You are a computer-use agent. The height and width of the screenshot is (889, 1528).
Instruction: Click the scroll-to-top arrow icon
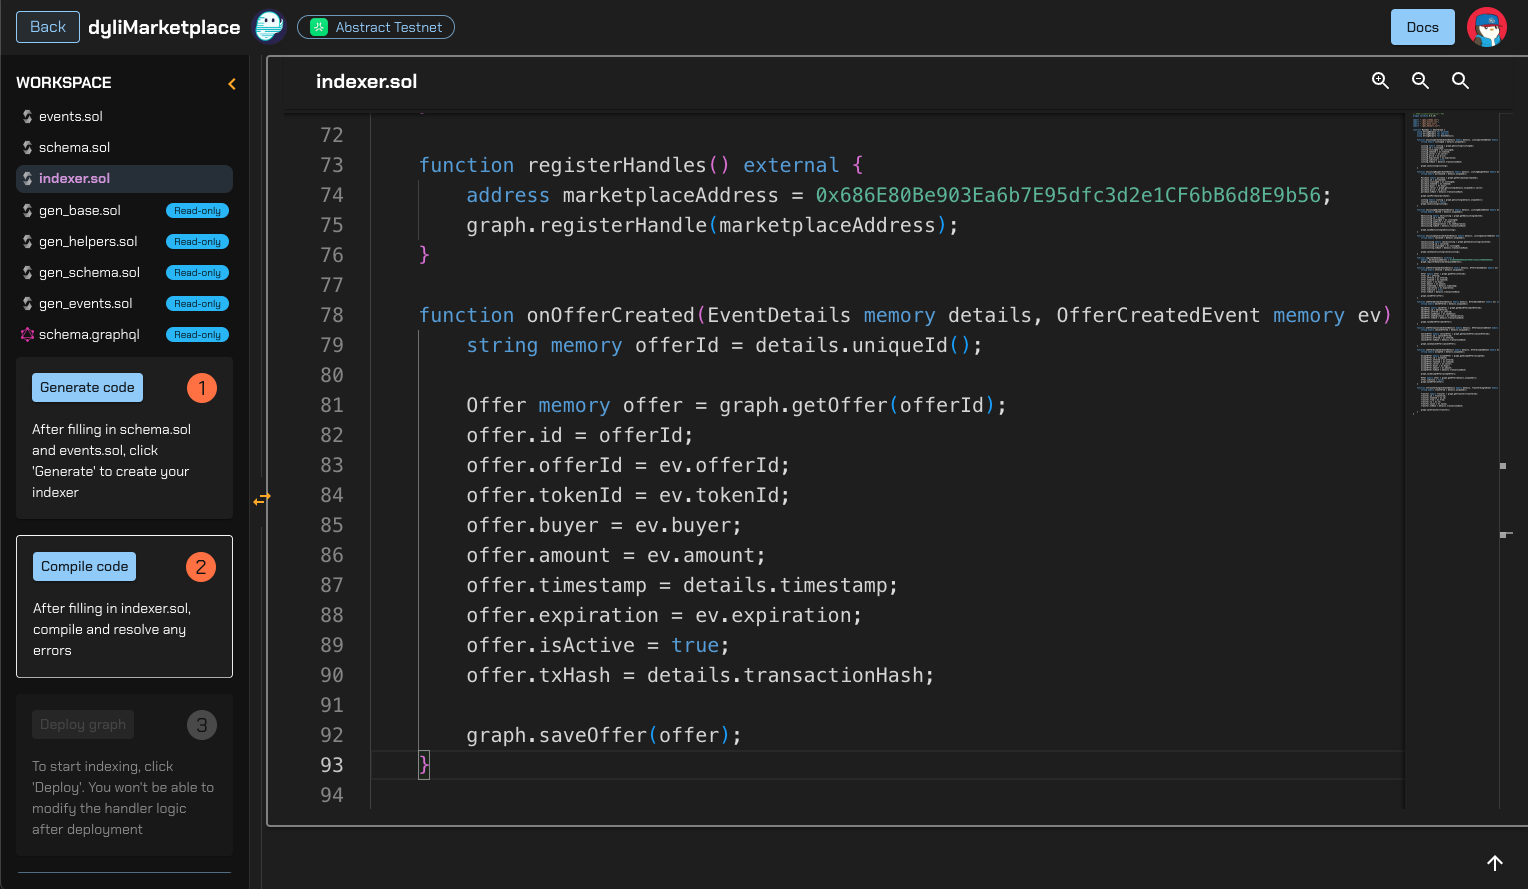coord(1494,863)
